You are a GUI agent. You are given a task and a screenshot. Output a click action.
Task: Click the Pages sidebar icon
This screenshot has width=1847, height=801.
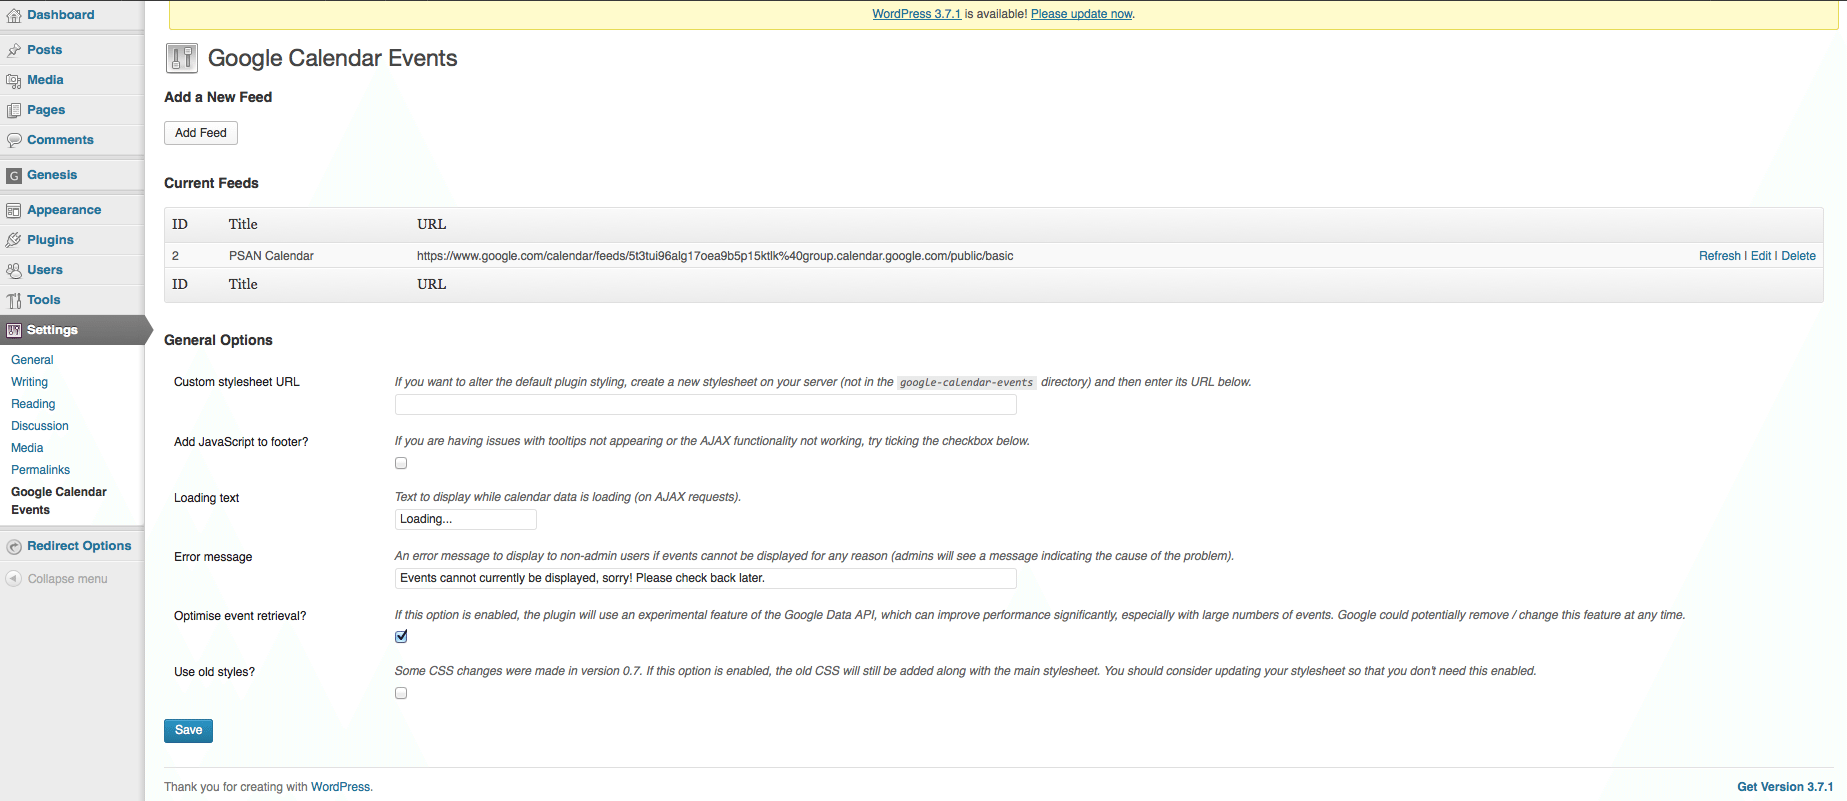click(x=14, y=110)
